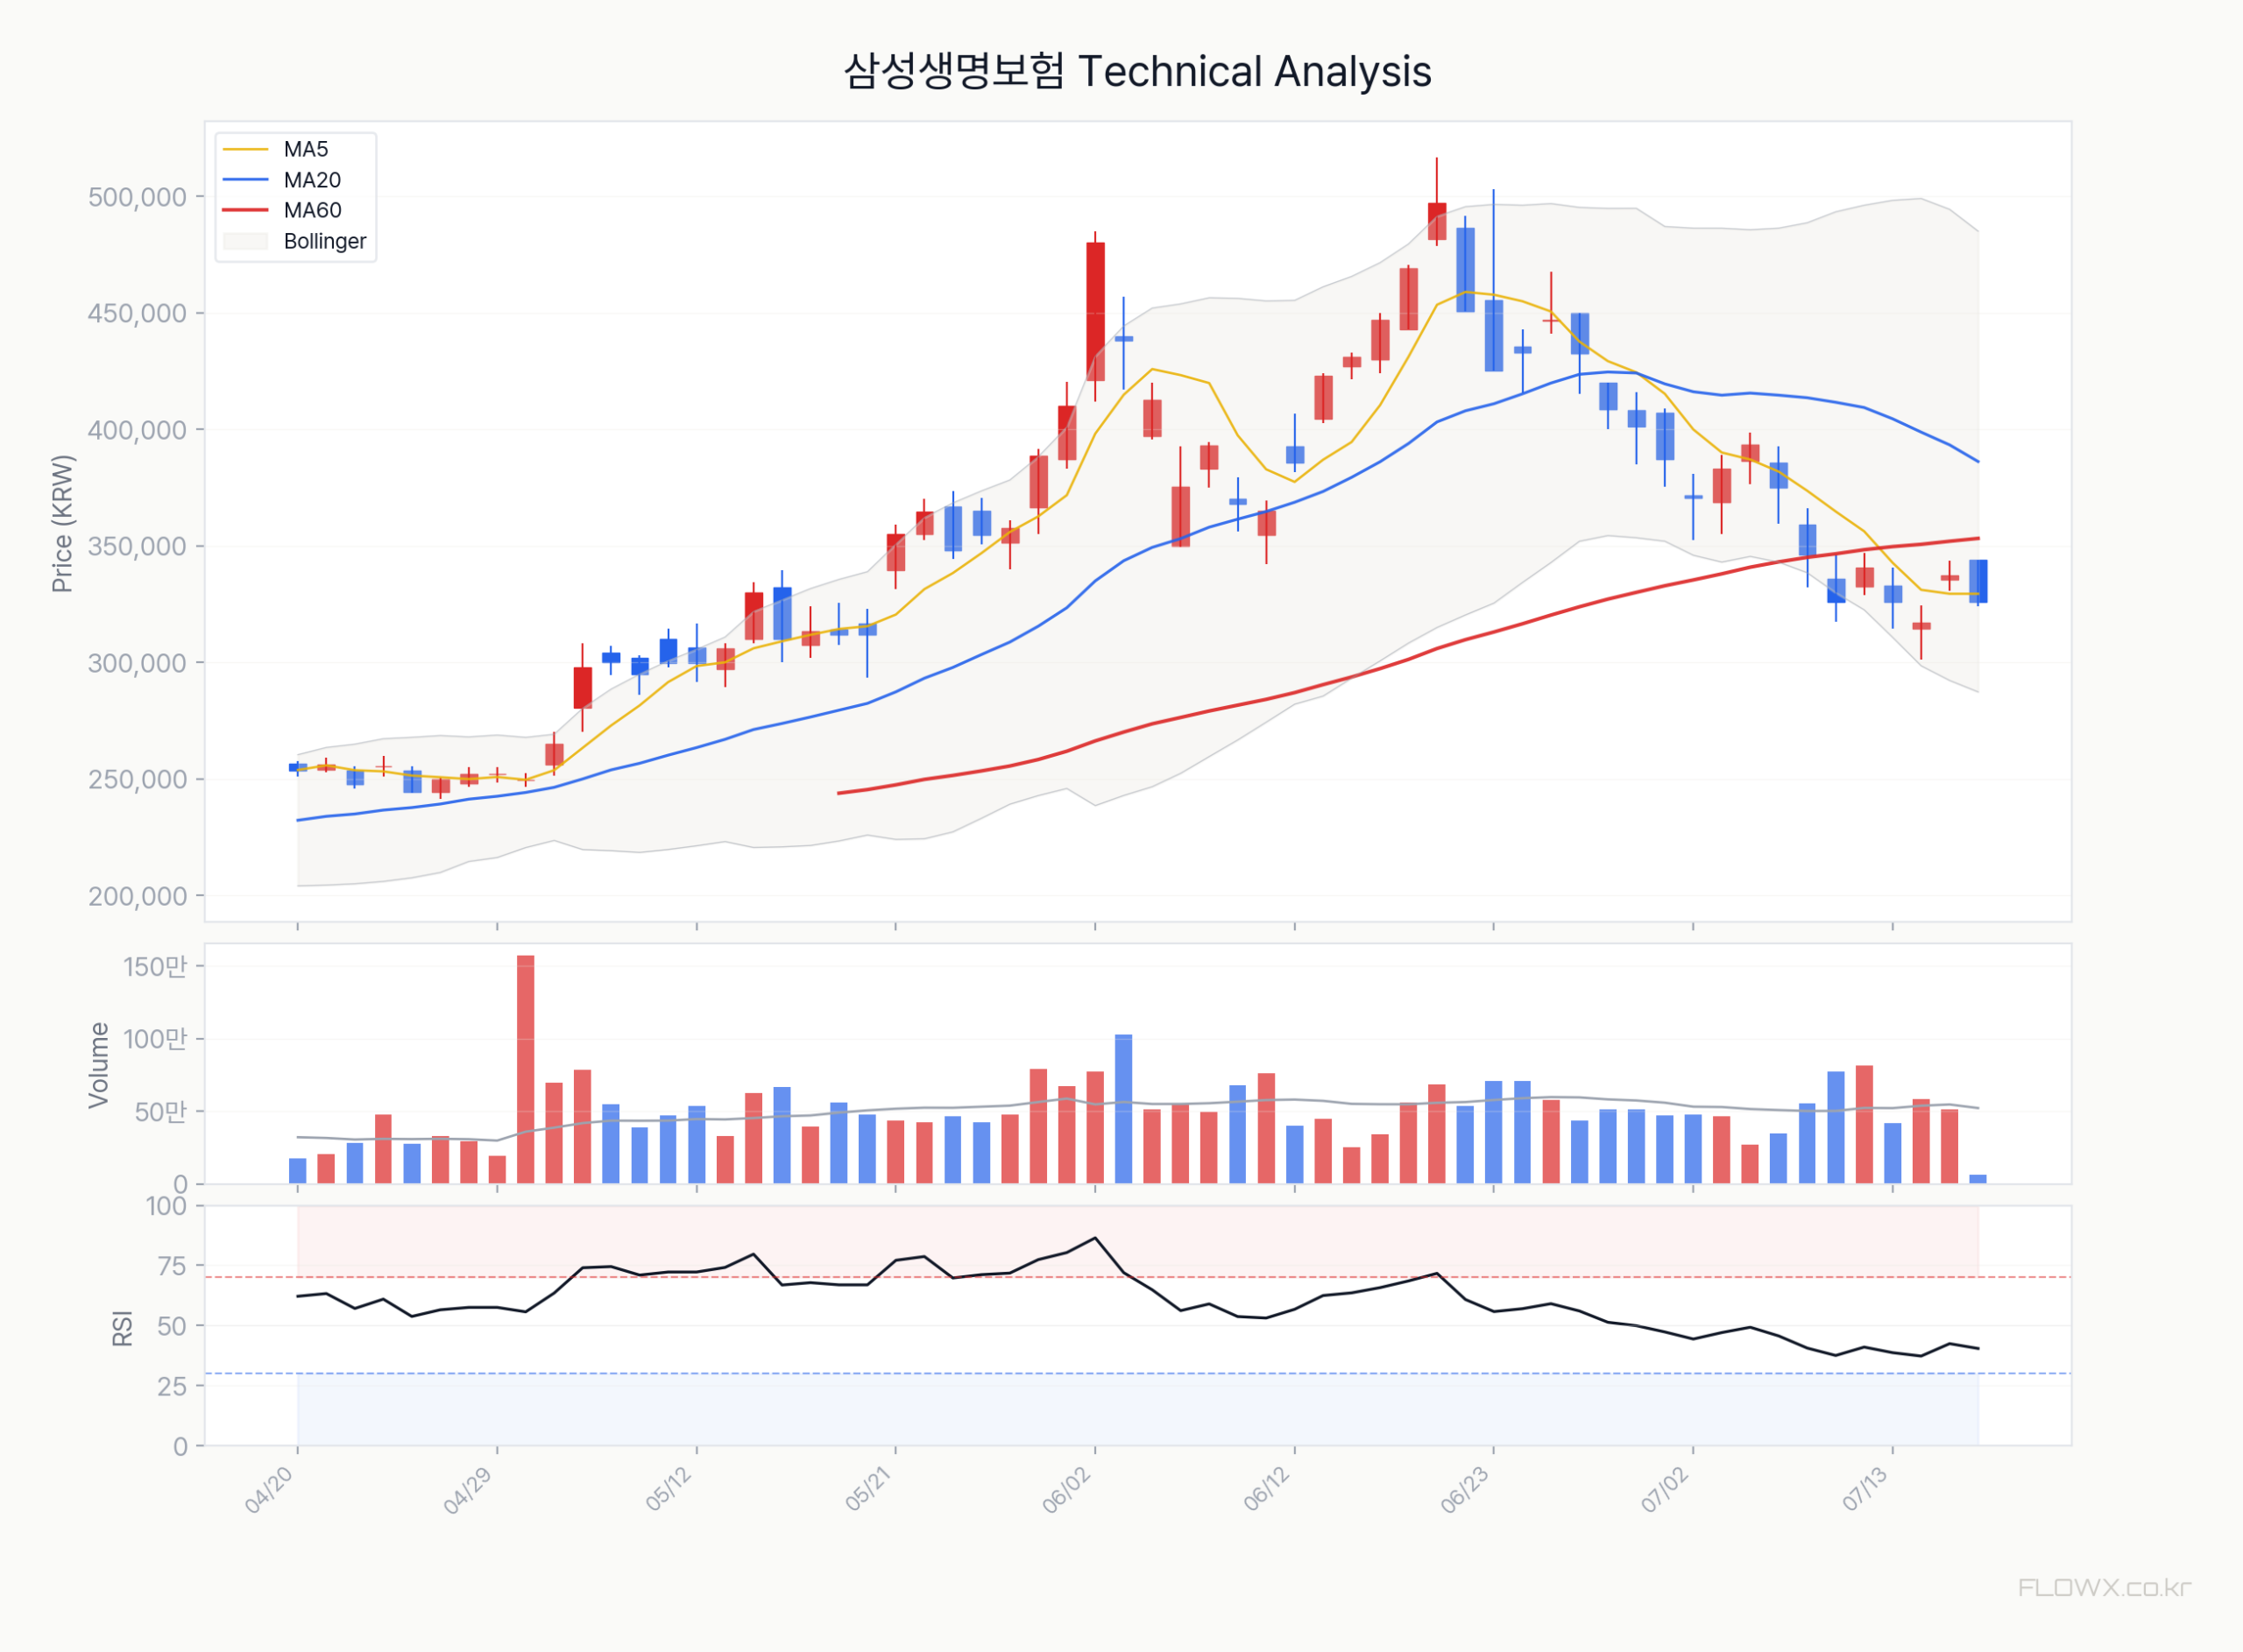This screenshot has height=1652, width=2243.
Task: Click the 50만 volume axis label
Action: click(x=161, y=1112)
